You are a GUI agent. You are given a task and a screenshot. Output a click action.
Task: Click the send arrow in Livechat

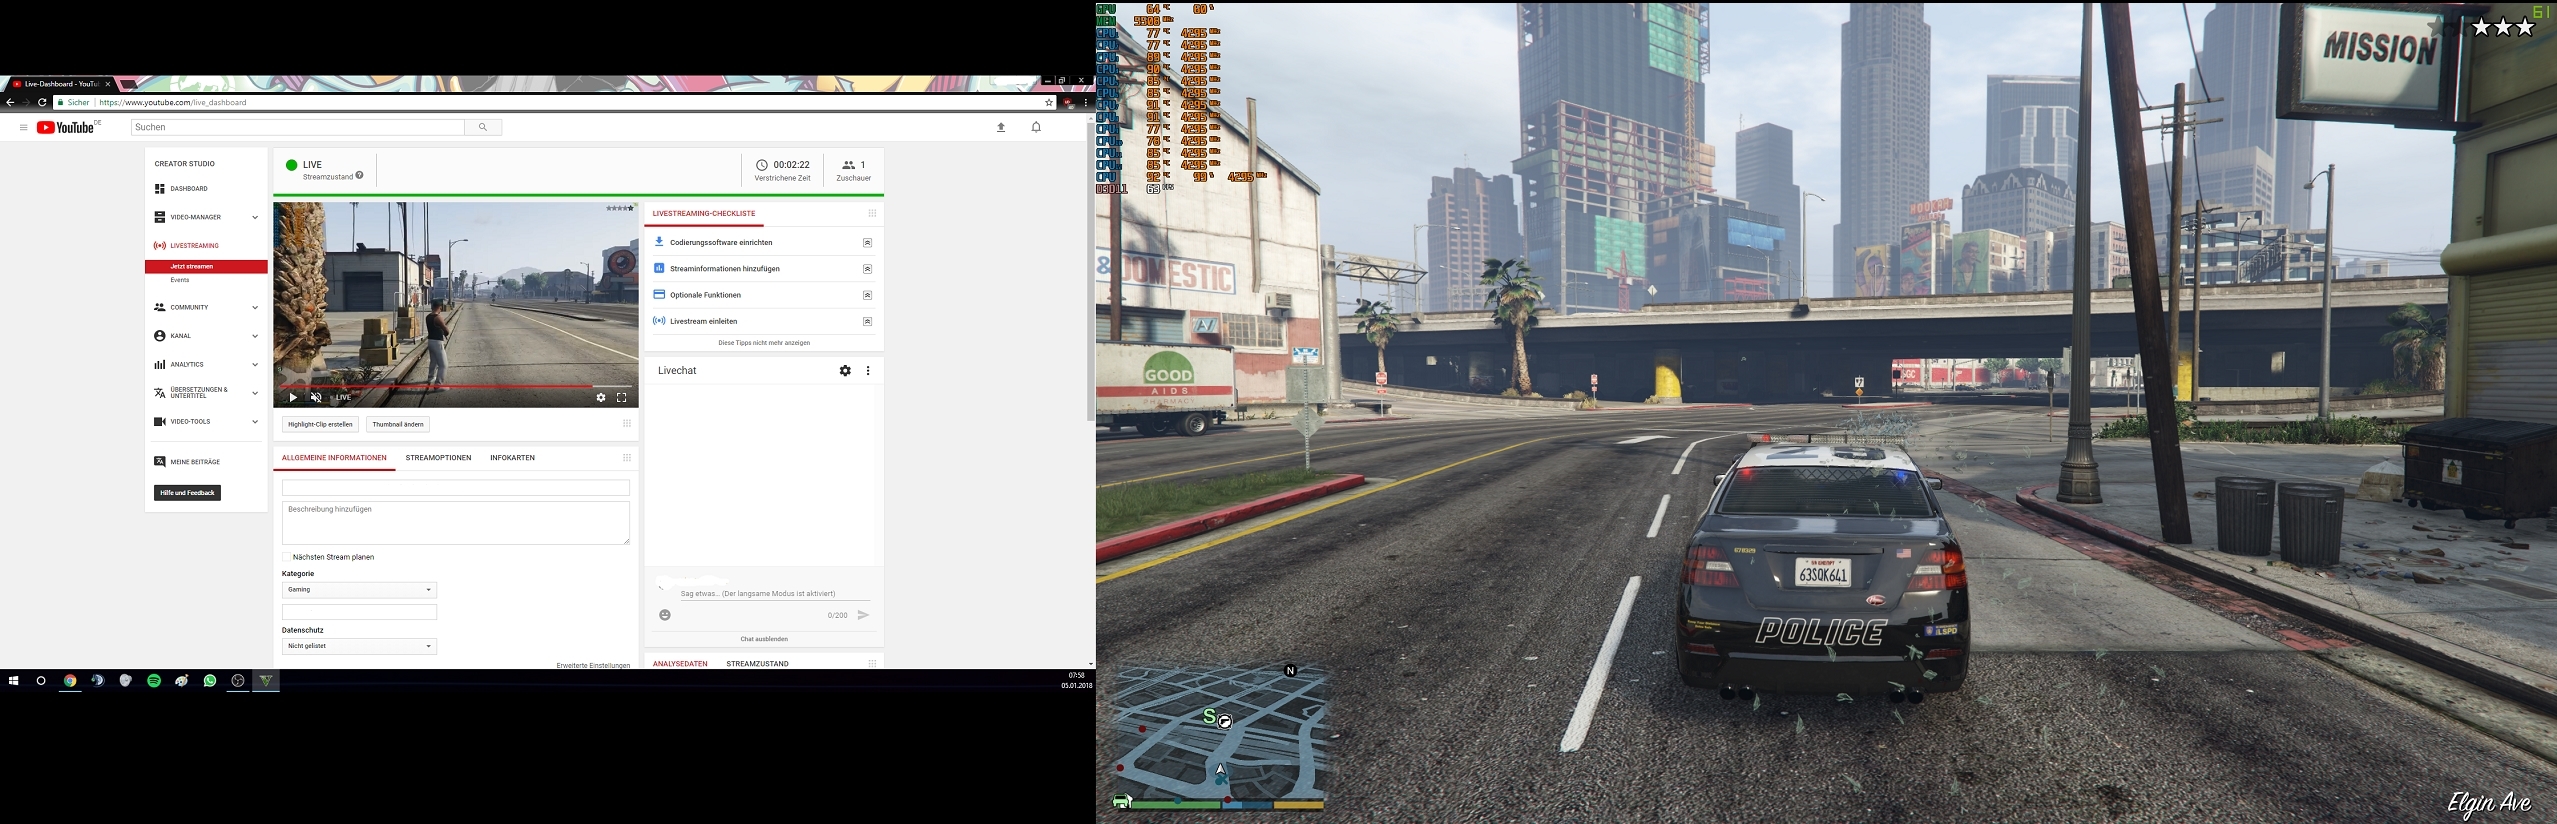tap(863, 615)
